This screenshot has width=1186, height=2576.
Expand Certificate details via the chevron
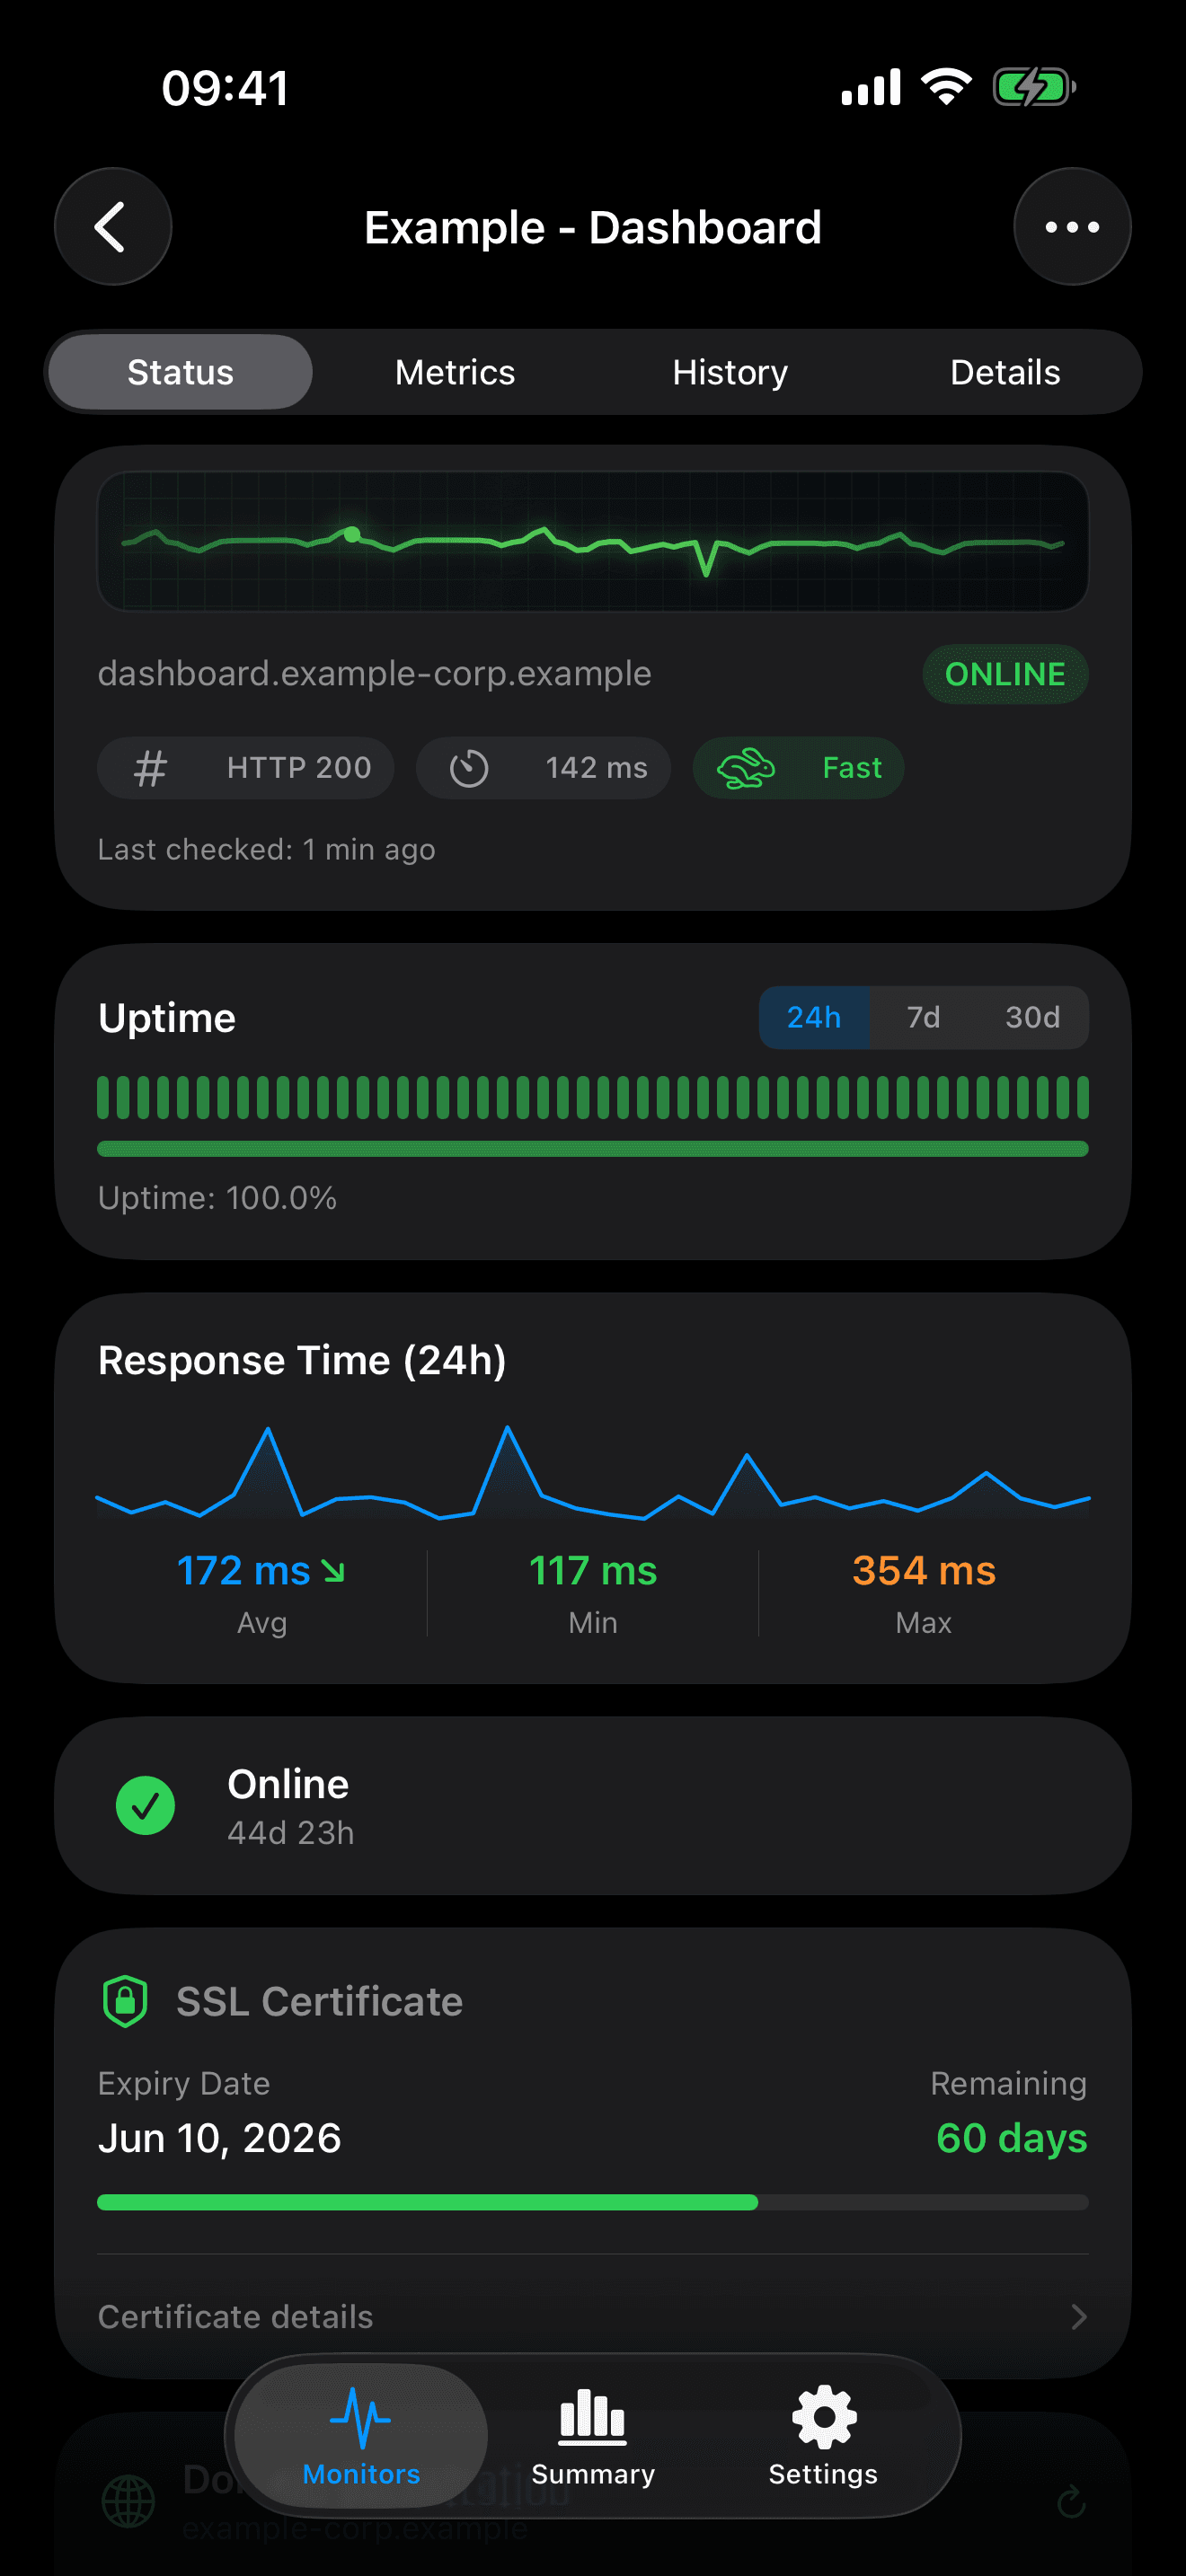1078,2317
